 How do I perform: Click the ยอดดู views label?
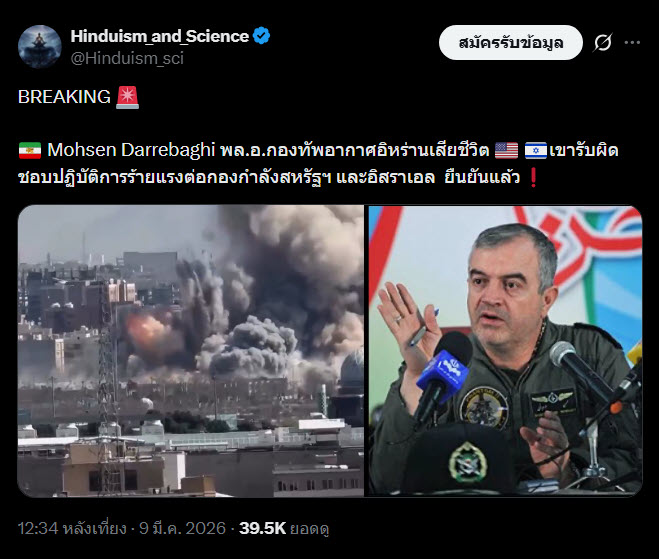click(x=309, y=529)
